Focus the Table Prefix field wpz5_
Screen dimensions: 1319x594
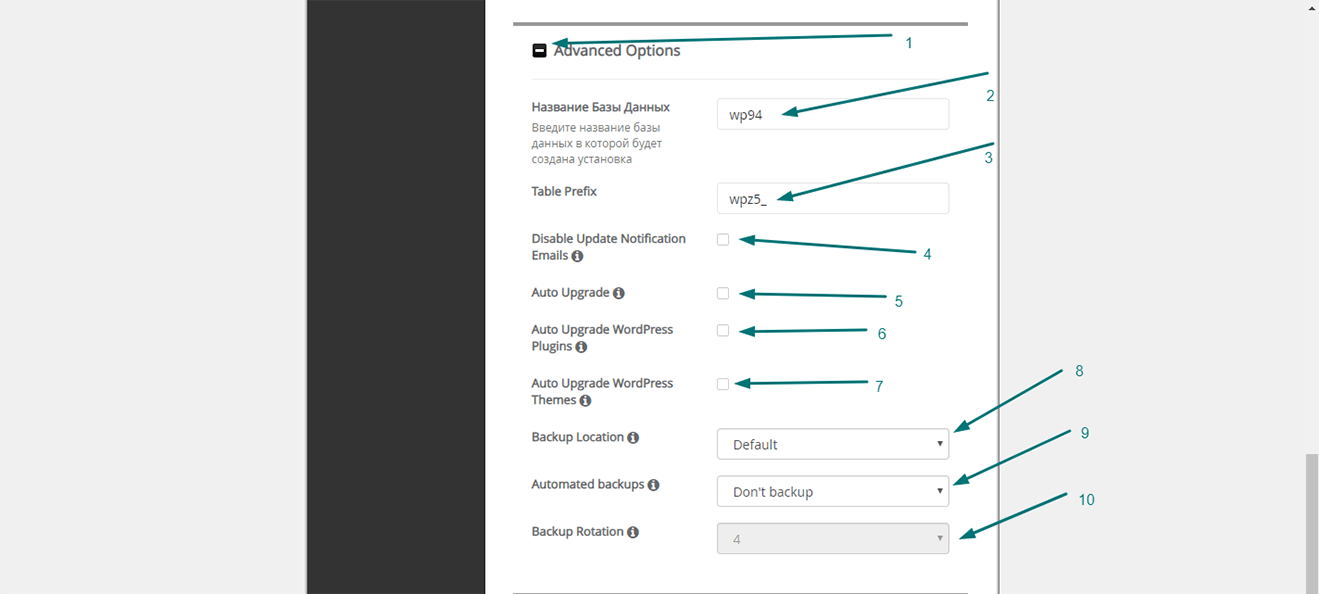[x=833, y=198]
